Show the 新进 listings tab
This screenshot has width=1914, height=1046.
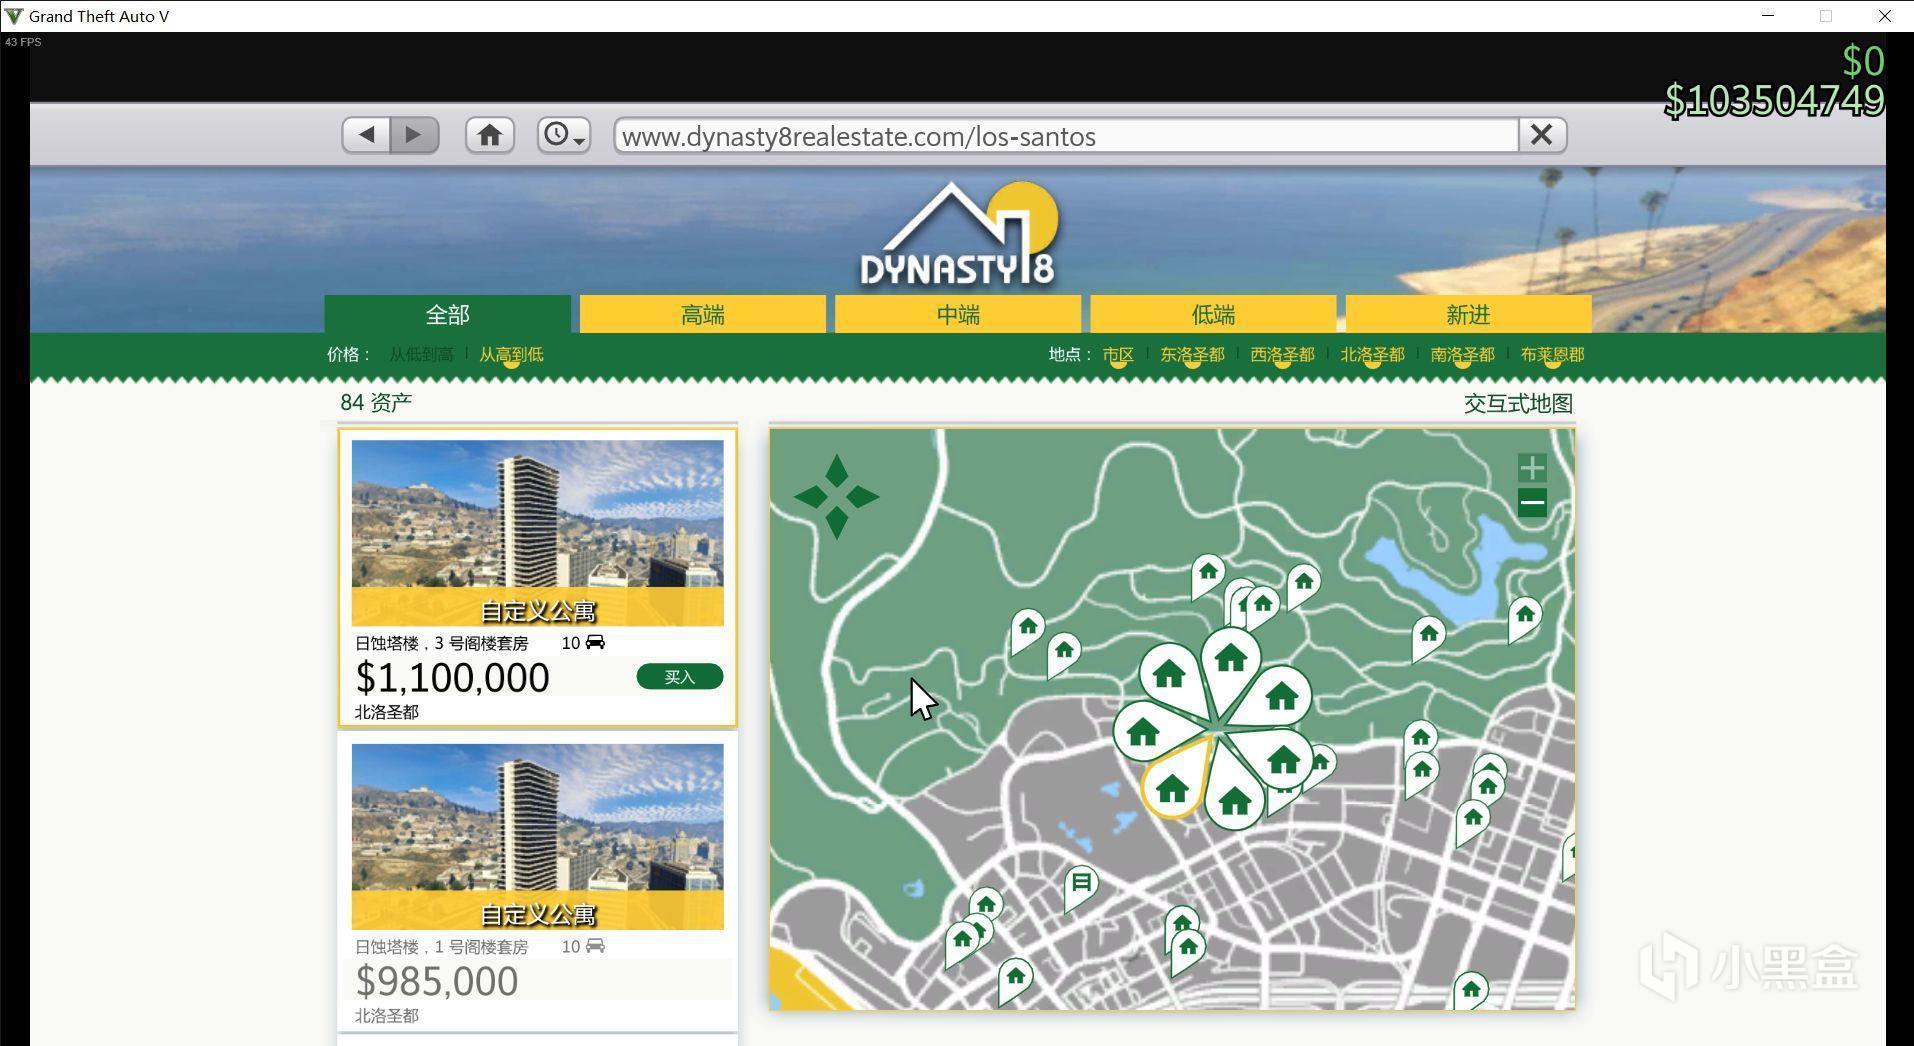pyautogui.click(x=1468, y=315)
